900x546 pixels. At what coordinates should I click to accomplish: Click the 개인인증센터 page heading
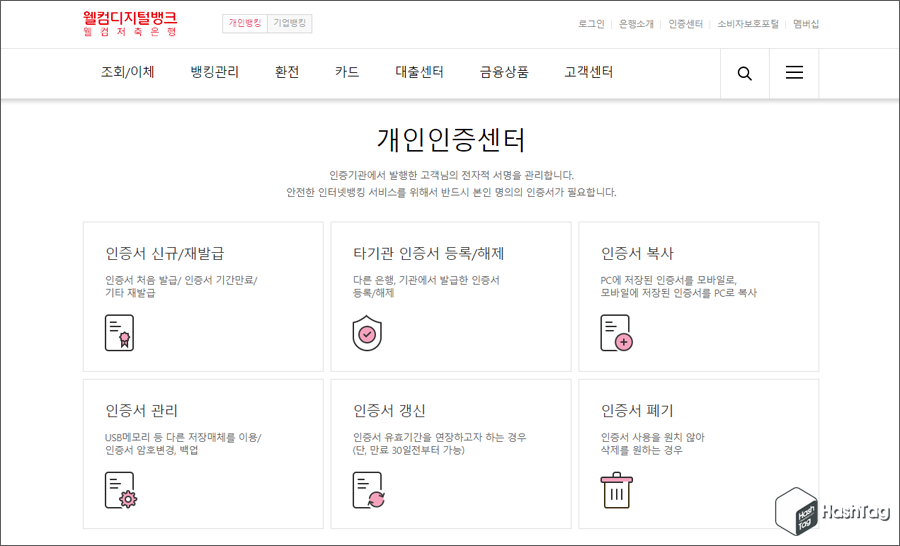pyautogui.click(x=451, y=140)
